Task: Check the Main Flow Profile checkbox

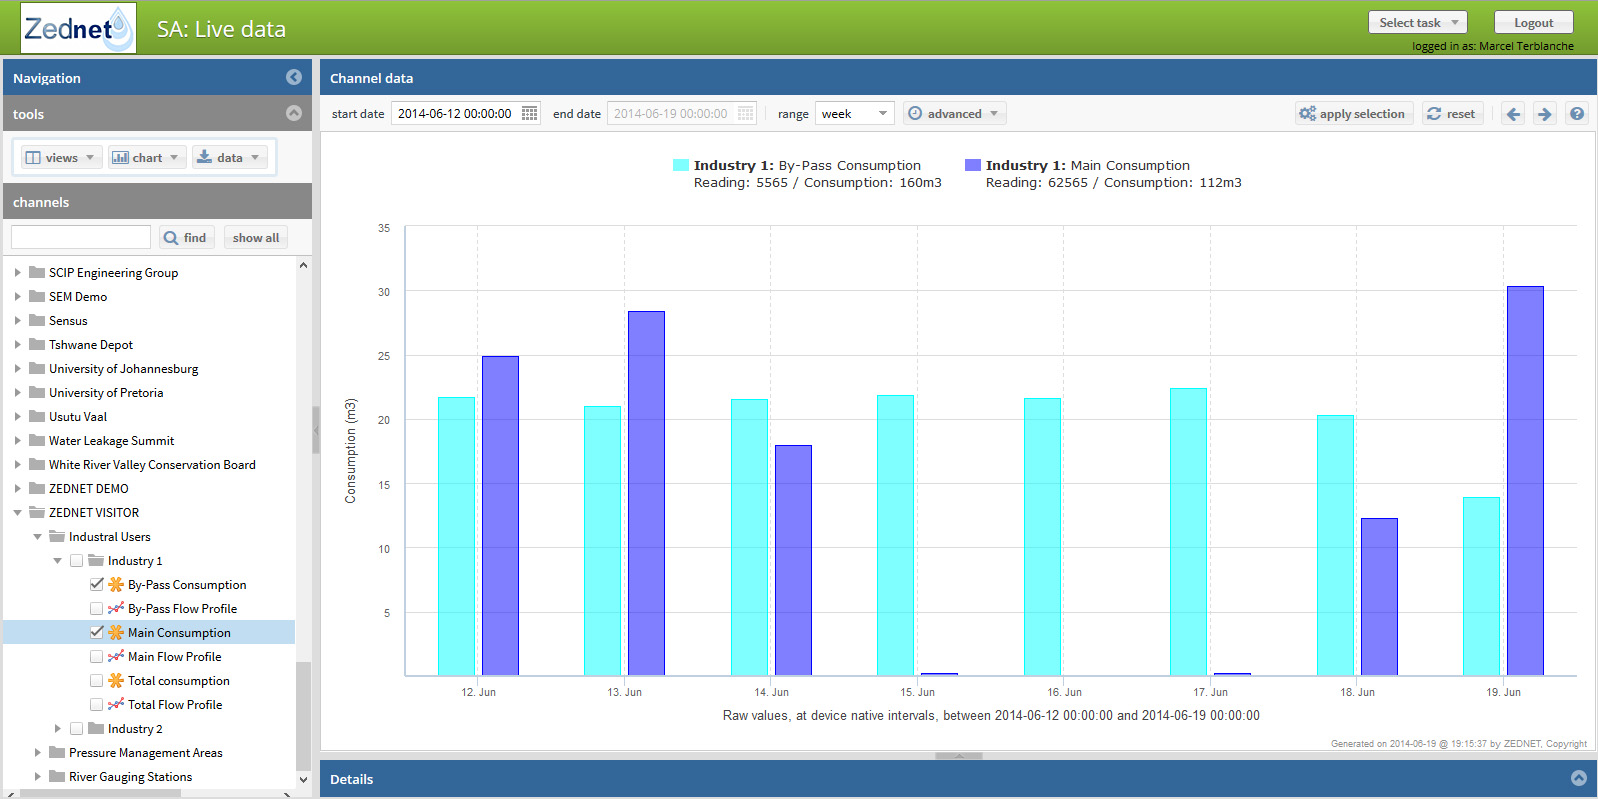Action: [x=96, y=656]
